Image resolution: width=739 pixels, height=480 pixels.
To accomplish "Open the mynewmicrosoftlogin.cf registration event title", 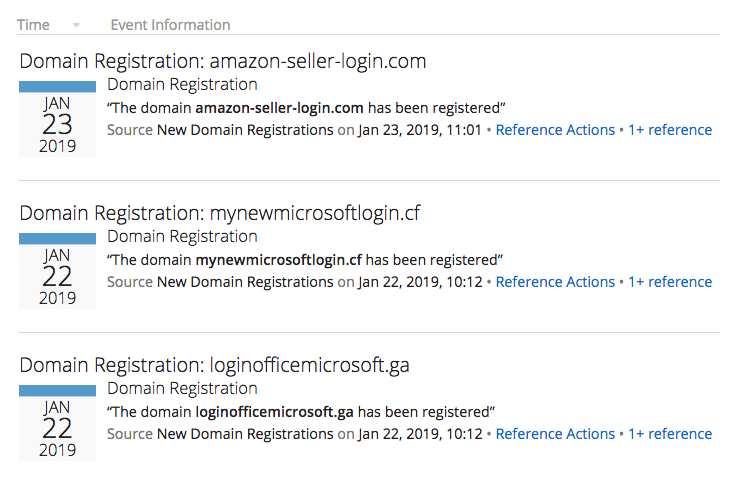I will [220, 213].
